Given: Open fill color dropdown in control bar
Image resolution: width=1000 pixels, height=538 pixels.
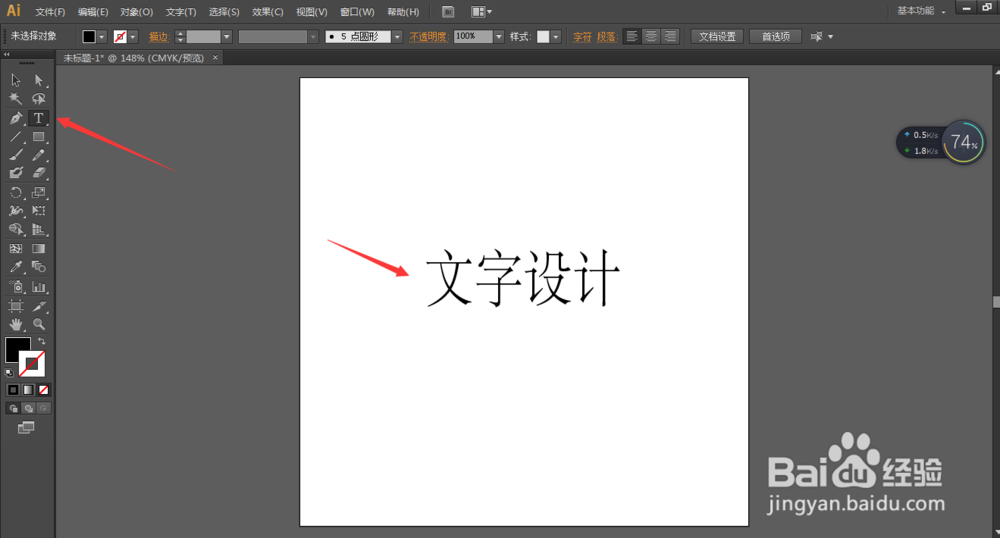Looking at the screenshot, I should click(x=101, y=37).
